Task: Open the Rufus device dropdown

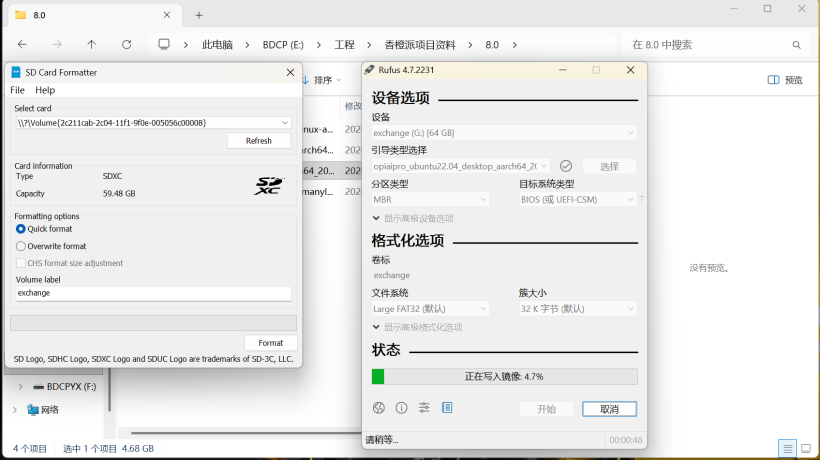Action: [x=504, y=133]
